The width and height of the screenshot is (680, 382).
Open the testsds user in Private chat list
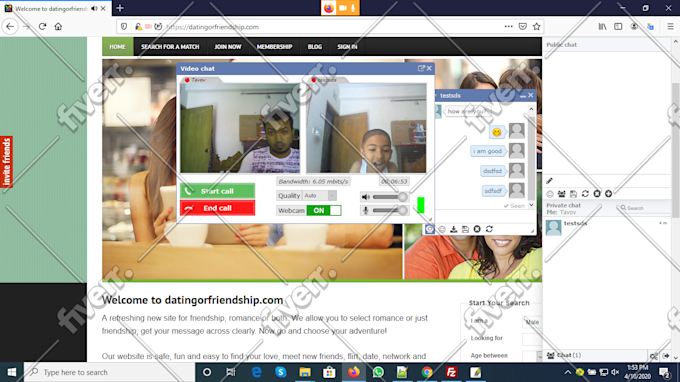(607, 228)
